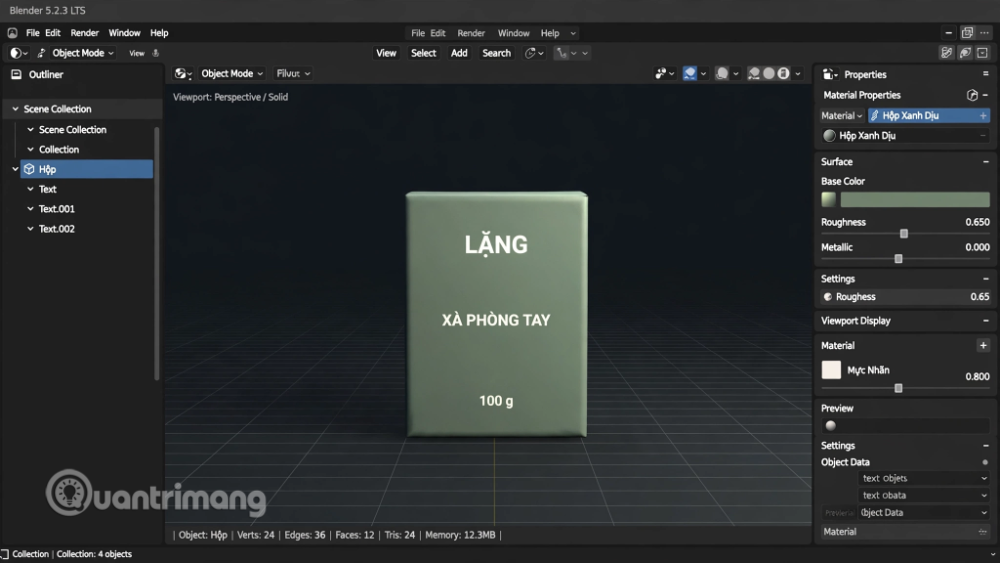Add new material with plus beside Hộp Xanh Dịu
Image resolution: width=1000 pixels, height=563 pixels.
(983, 115)
